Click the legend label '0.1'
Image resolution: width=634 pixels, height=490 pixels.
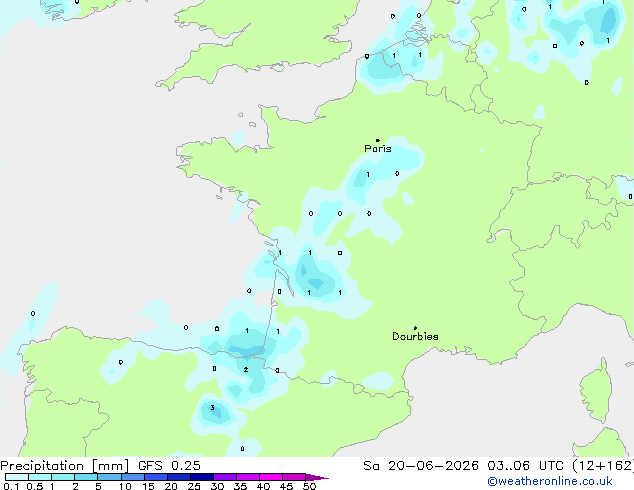pyautogui.click(x=11, y=486)
